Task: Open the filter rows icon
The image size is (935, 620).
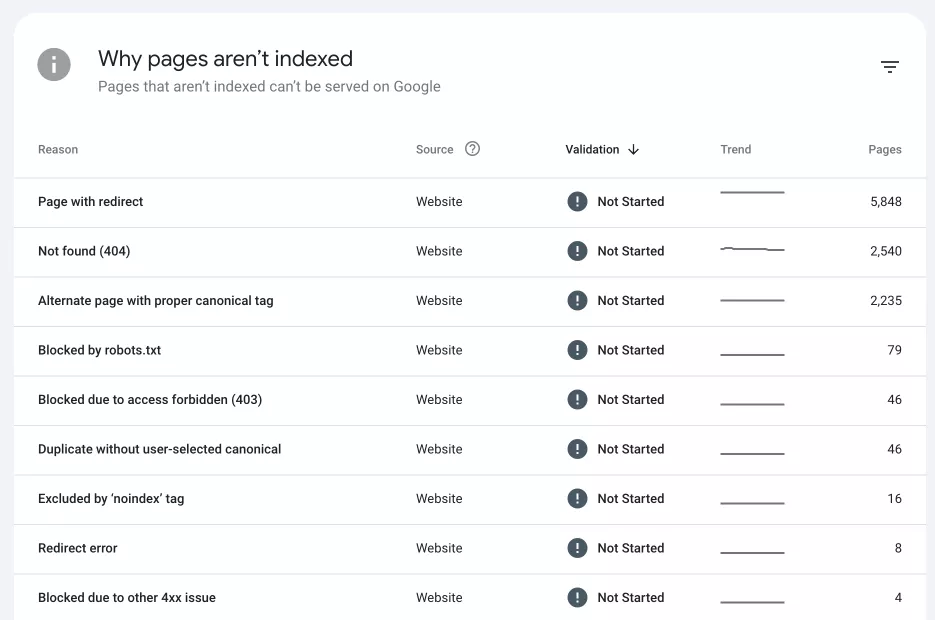Action: [890, 67]
